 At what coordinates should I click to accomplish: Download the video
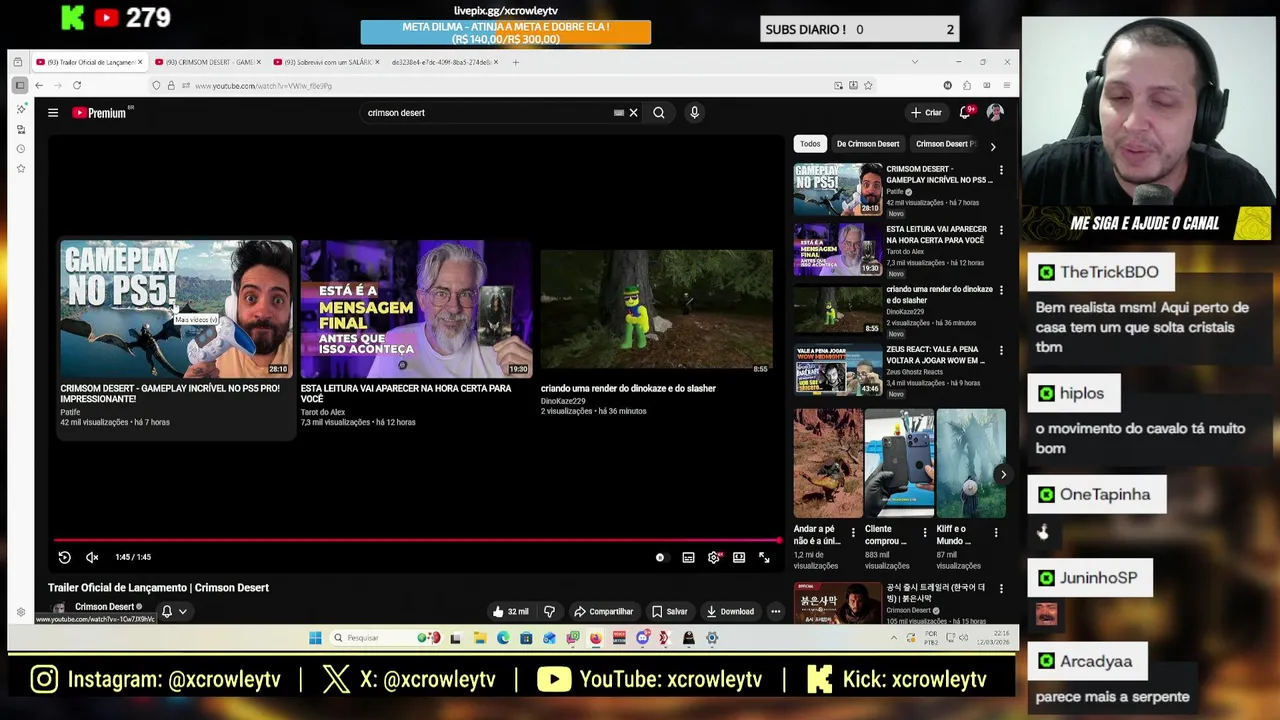click(x=729, y=611)
